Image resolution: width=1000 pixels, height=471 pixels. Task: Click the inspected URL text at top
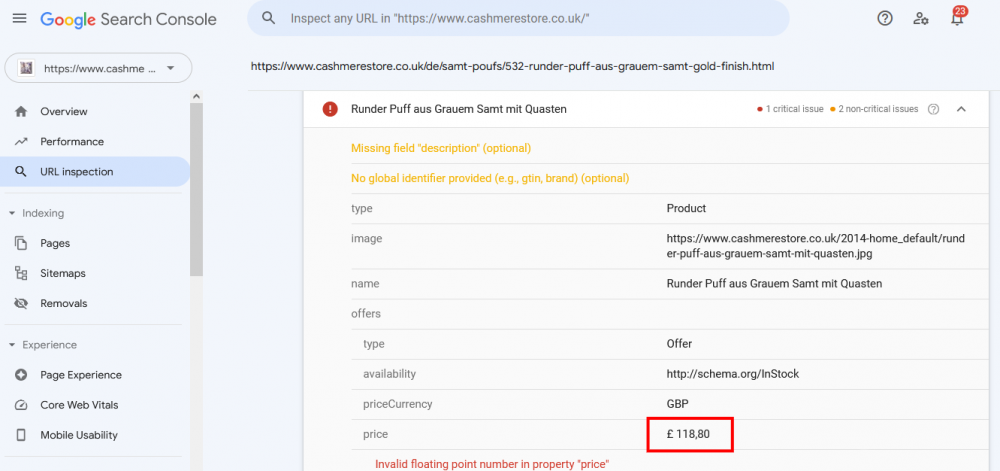coord(512,66)
